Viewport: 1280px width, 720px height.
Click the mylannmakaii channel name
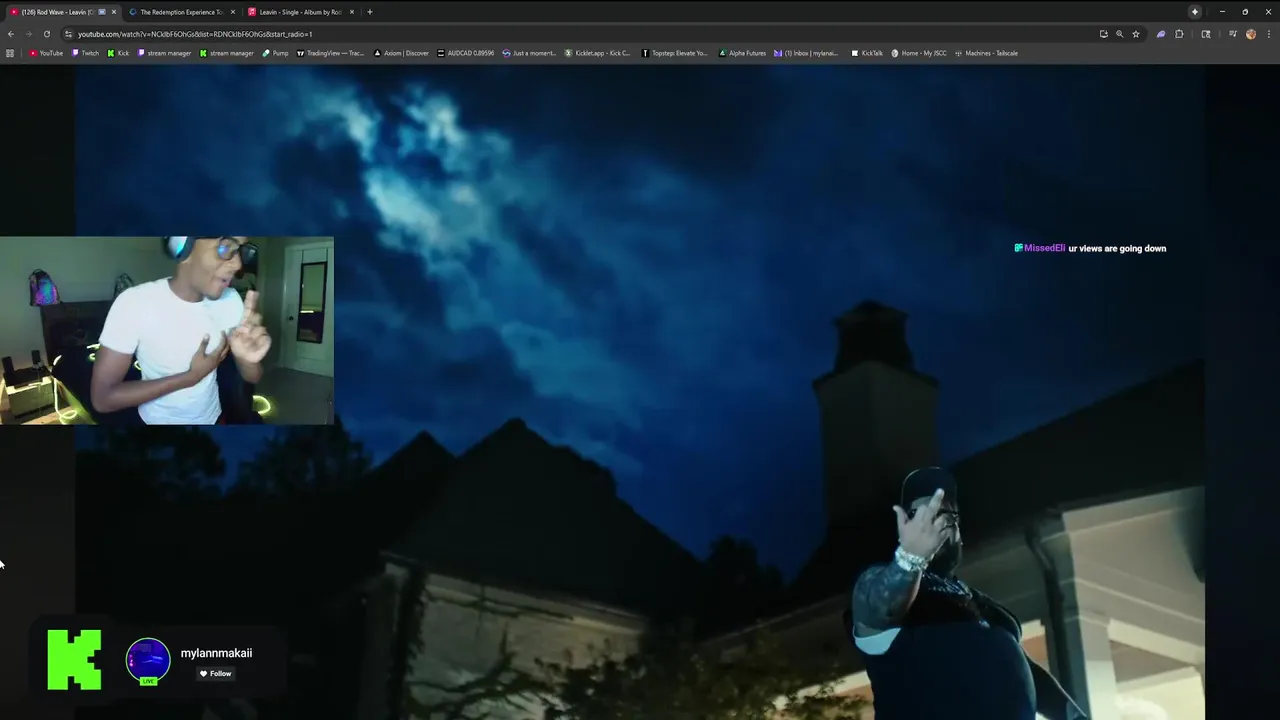tap(216, 653)
